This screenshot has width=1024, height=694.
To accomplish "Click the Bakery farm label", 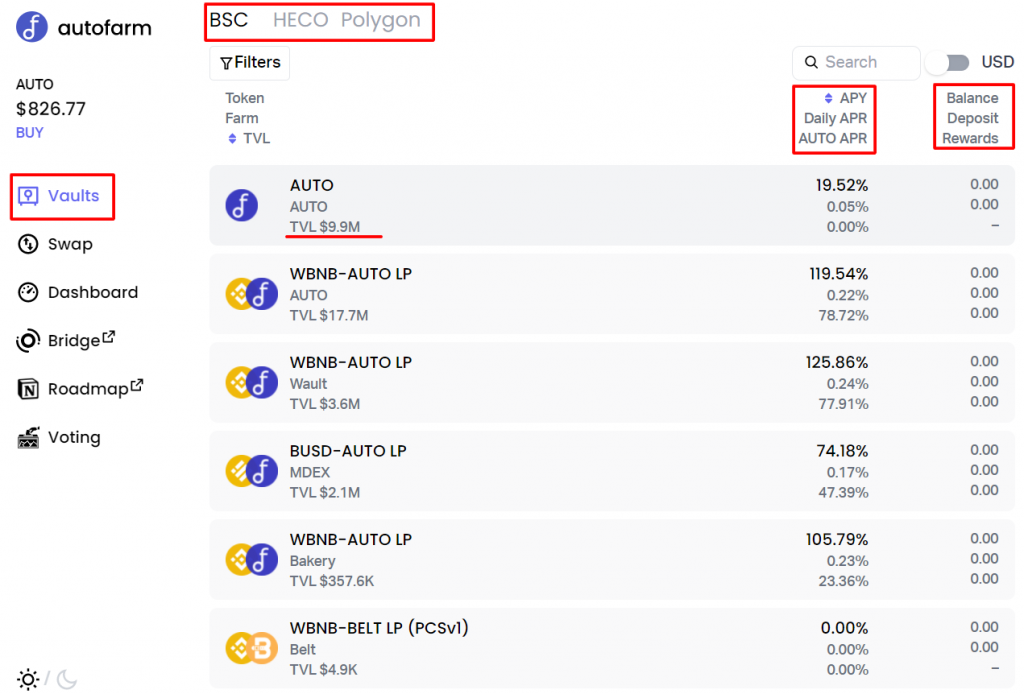I will [x=312, y=561].
